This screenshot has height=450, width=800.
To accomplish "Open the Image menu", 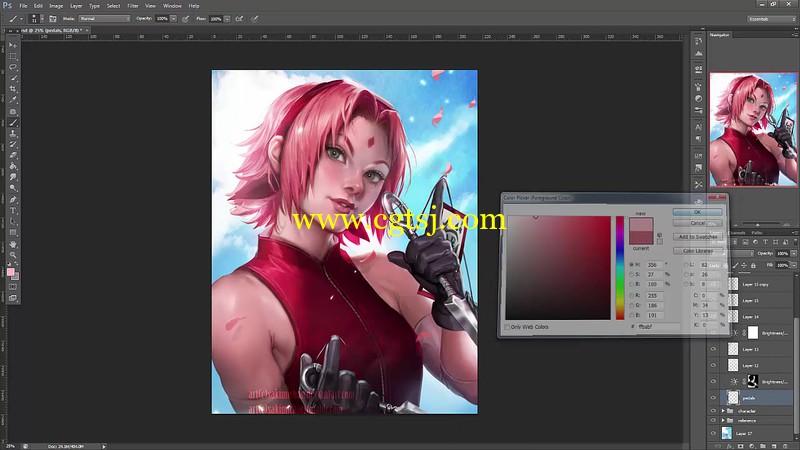I will [x=56, y=6].
